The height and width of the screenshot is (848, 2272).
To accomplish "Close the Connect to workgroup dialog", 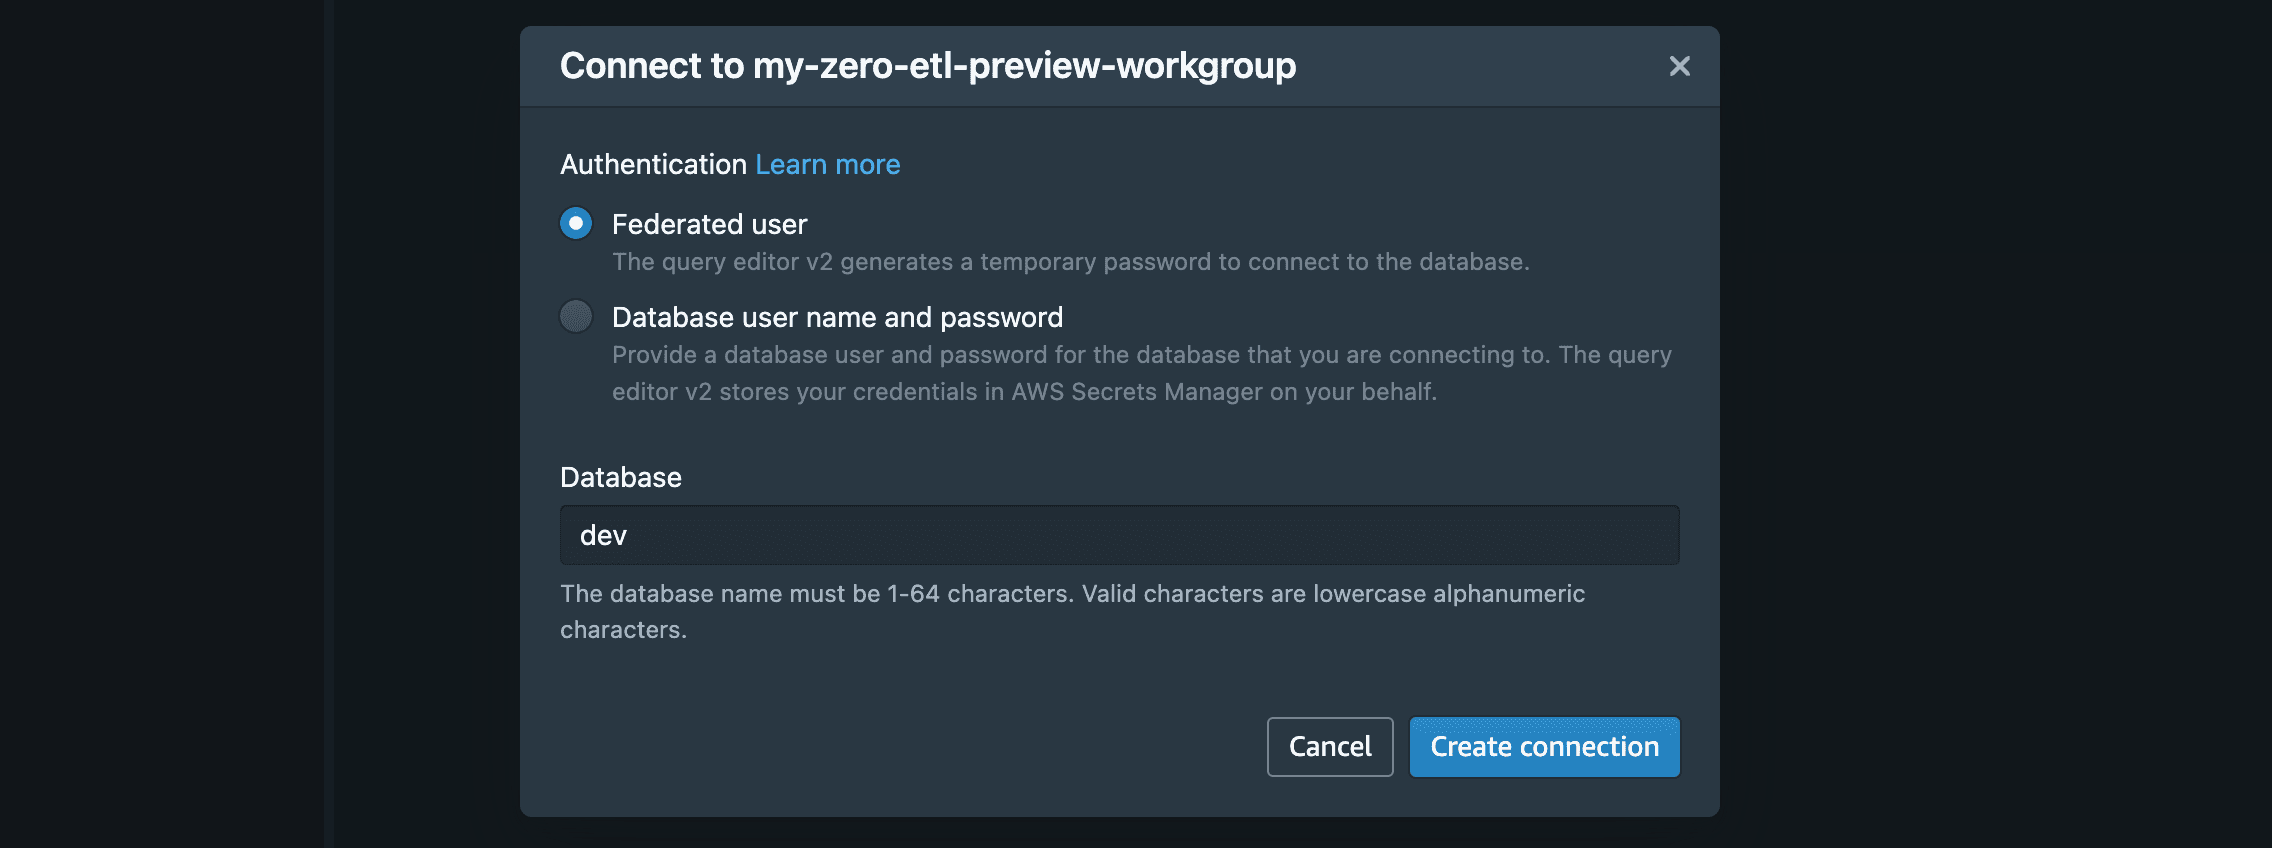I will [x=1679, y=66].
